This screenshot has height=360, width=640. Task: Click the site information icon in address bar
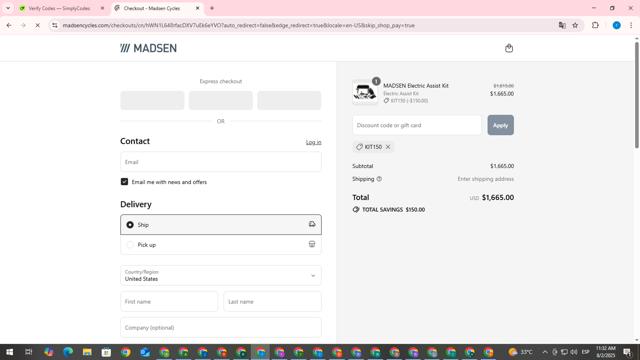click(55, 25)
